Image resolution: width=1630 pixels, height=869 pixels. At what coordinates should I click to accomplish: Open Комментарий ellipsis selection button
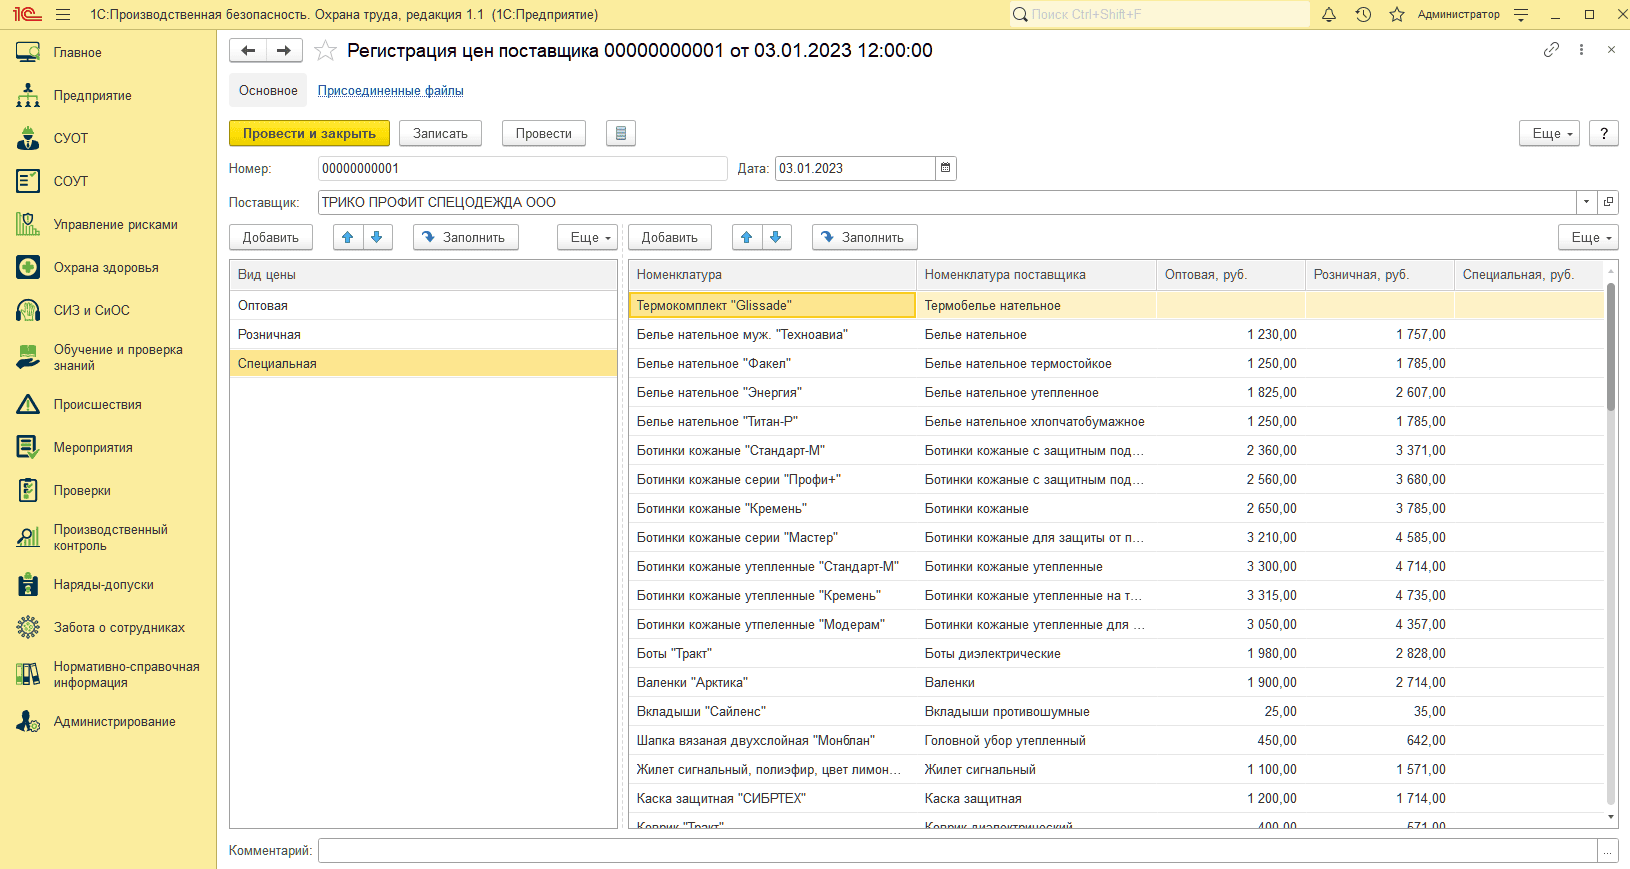click(x=1608, y=850)
